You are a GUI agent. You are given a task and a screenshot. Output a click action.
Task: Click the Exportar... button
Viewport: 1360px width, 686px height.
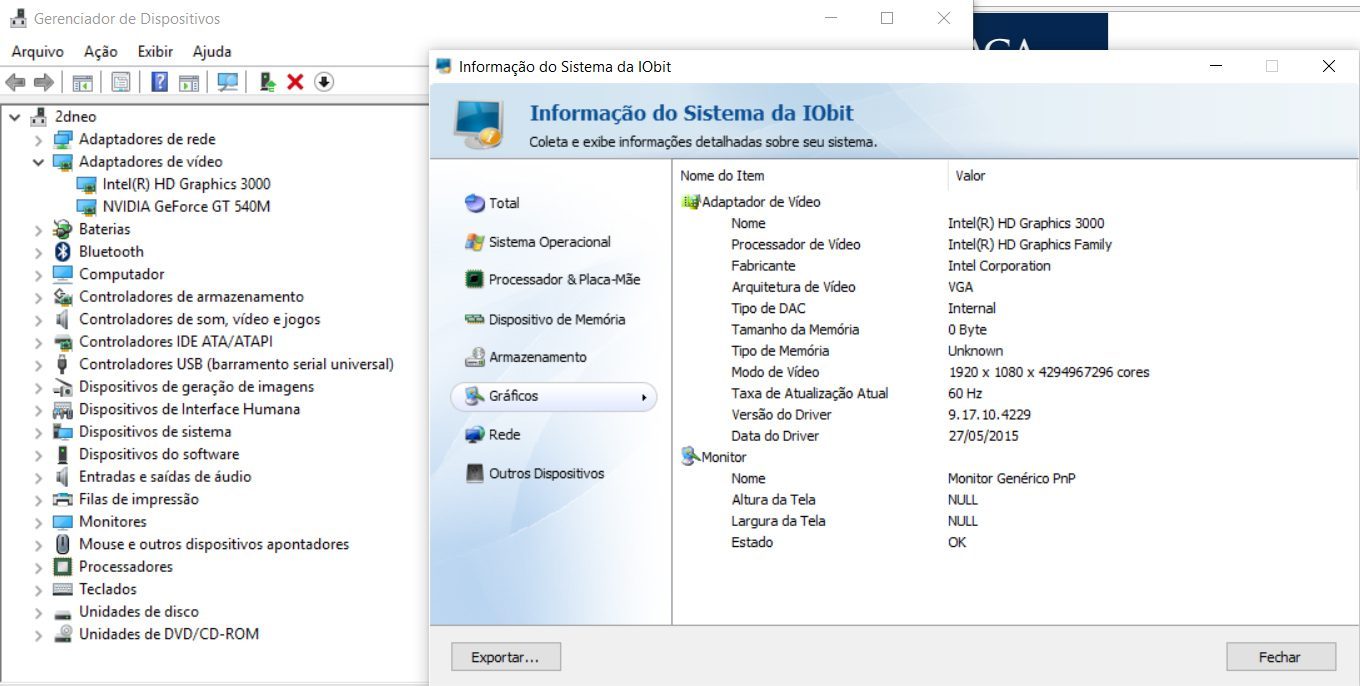click(505, 657)
